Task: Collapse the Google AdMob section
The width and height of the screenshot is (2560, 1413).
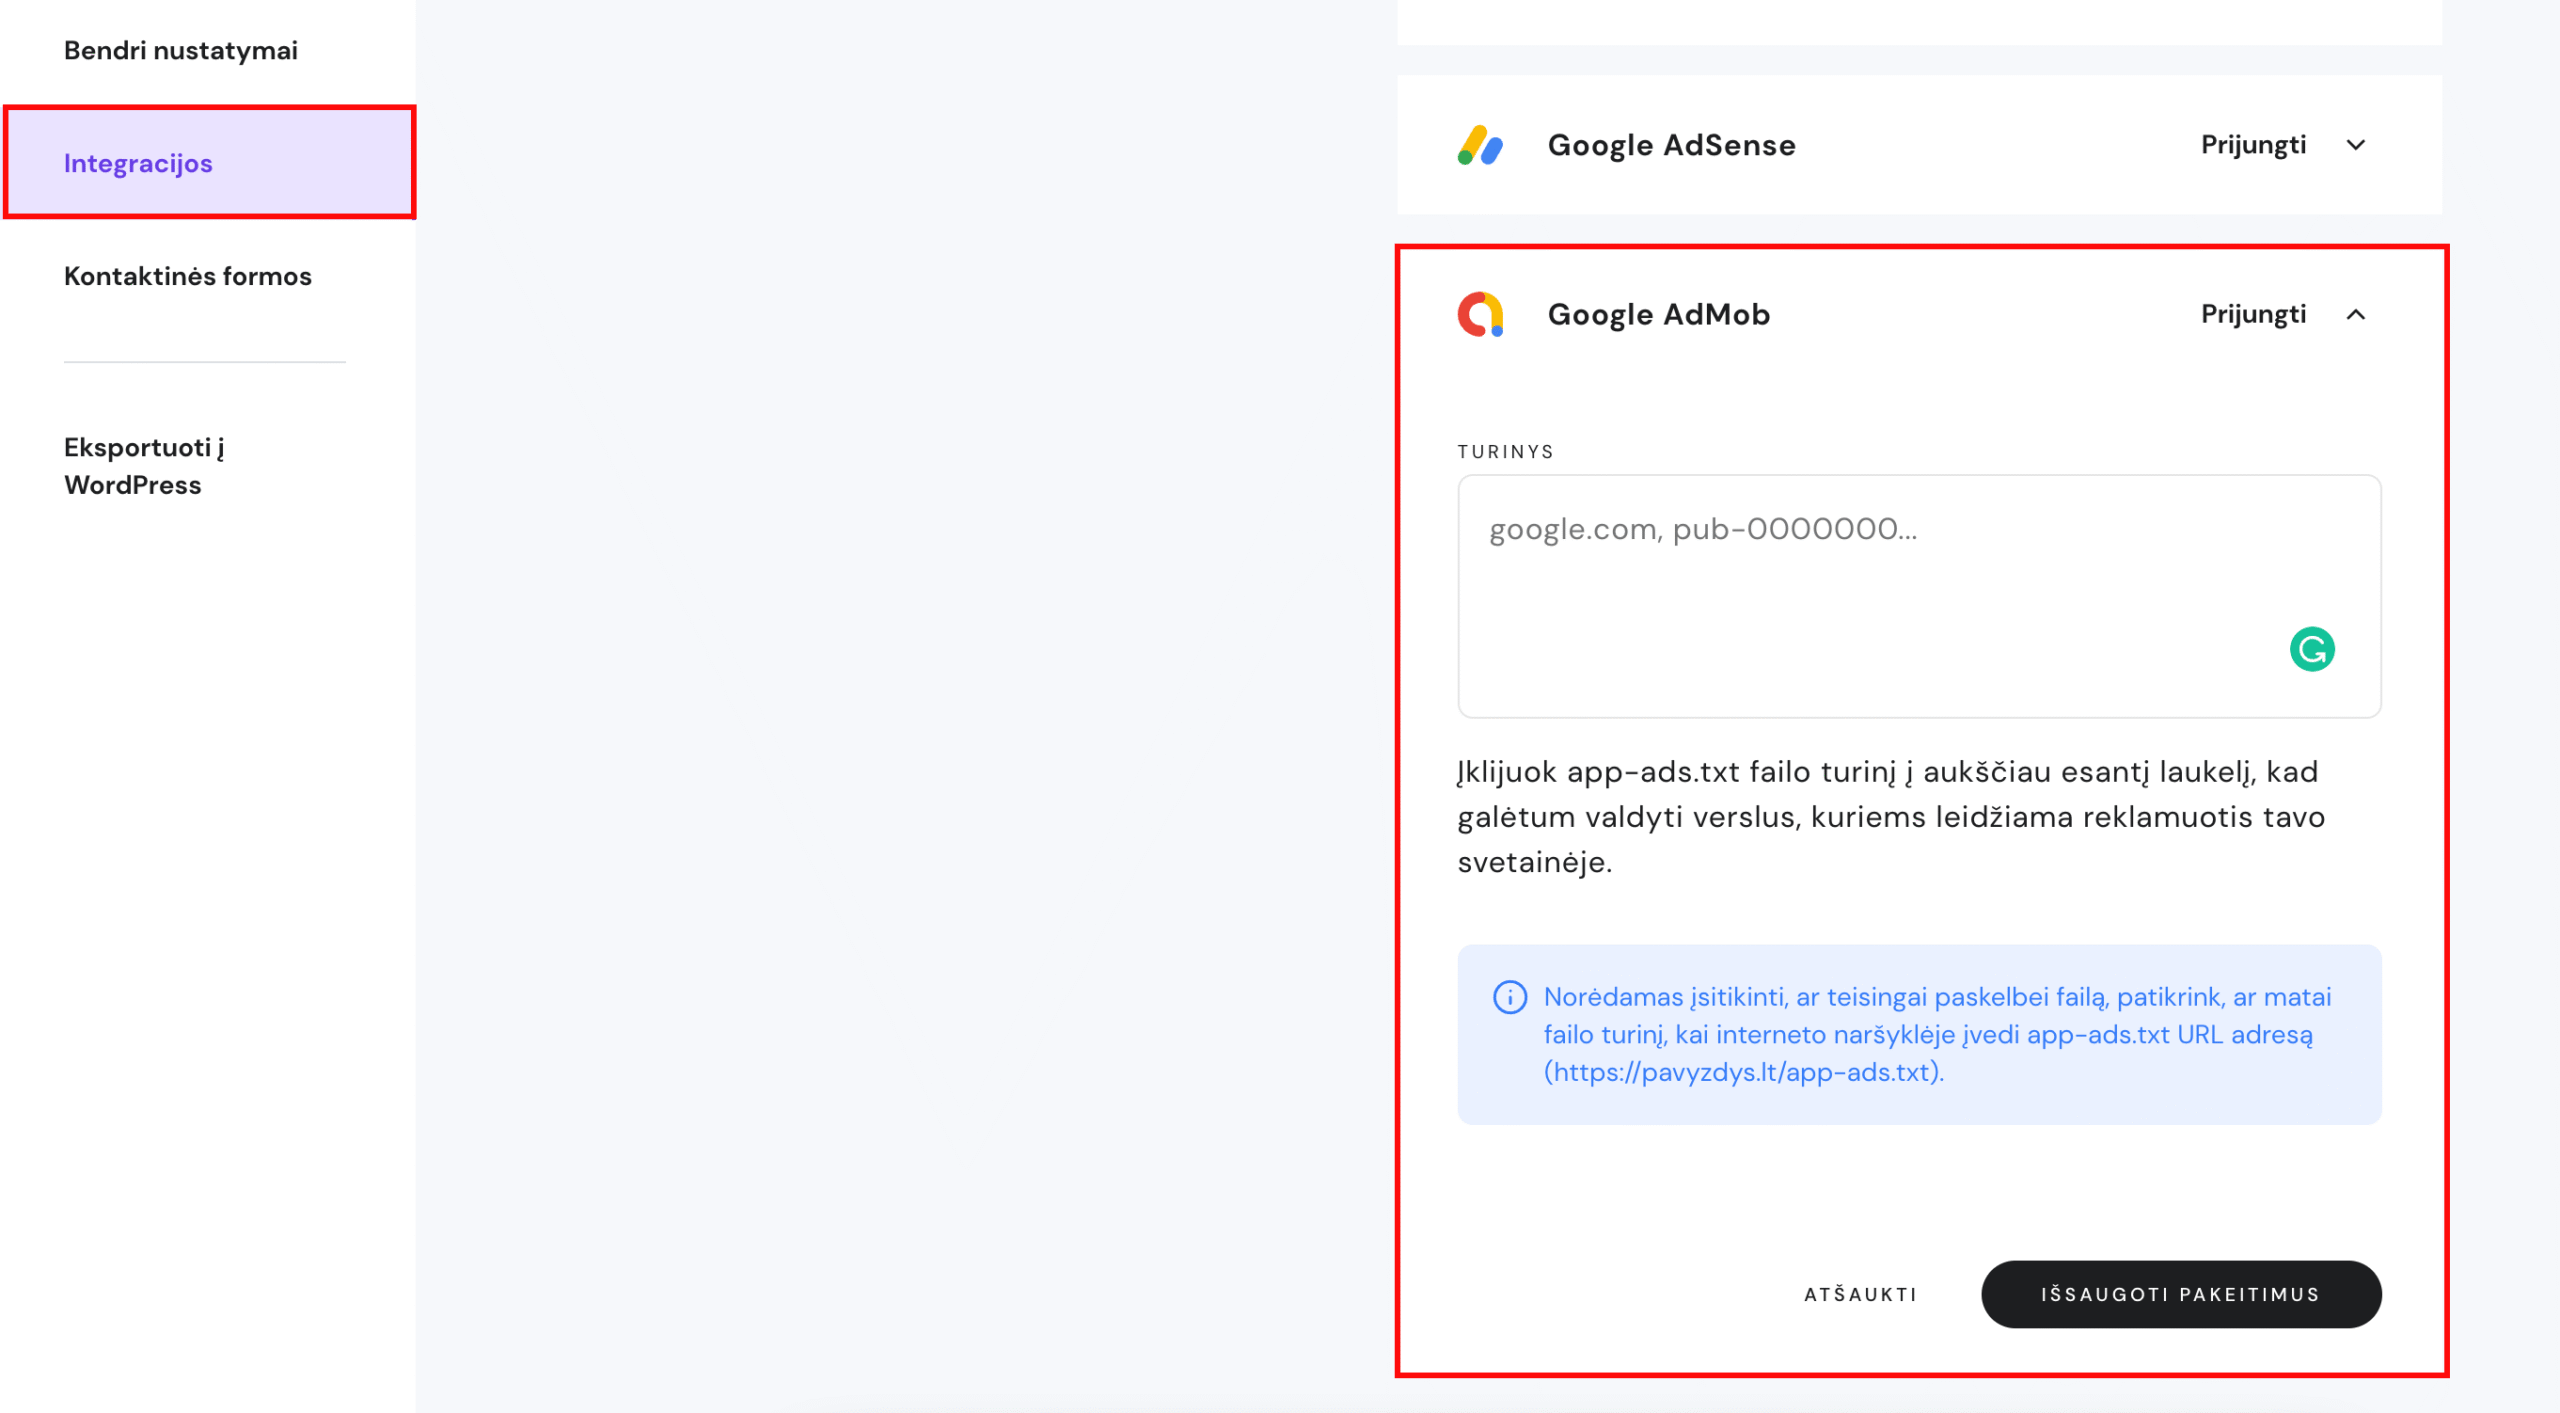Action: coord(2356,315)
